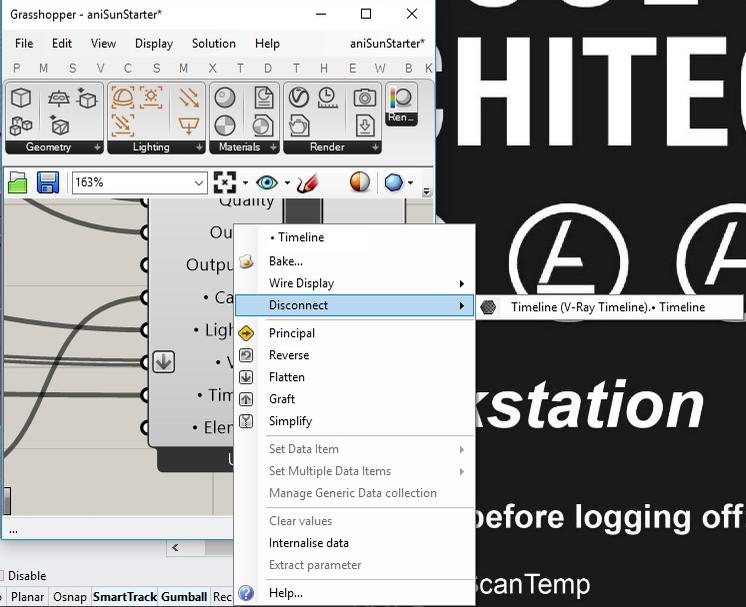Select the V-Ray renderer logo component

tap(299, 98)
